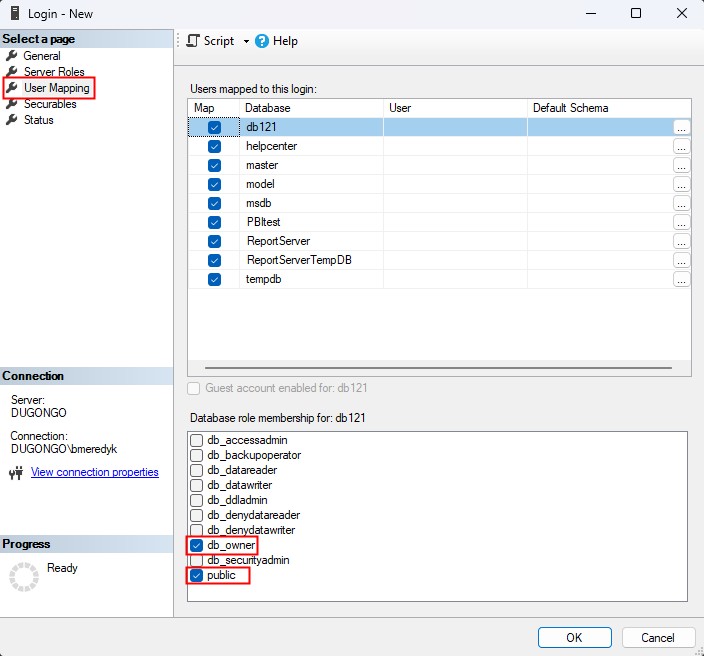Check the db_datareader role
Viewport: 704px width, 656px height.
[x=196, y=470]
